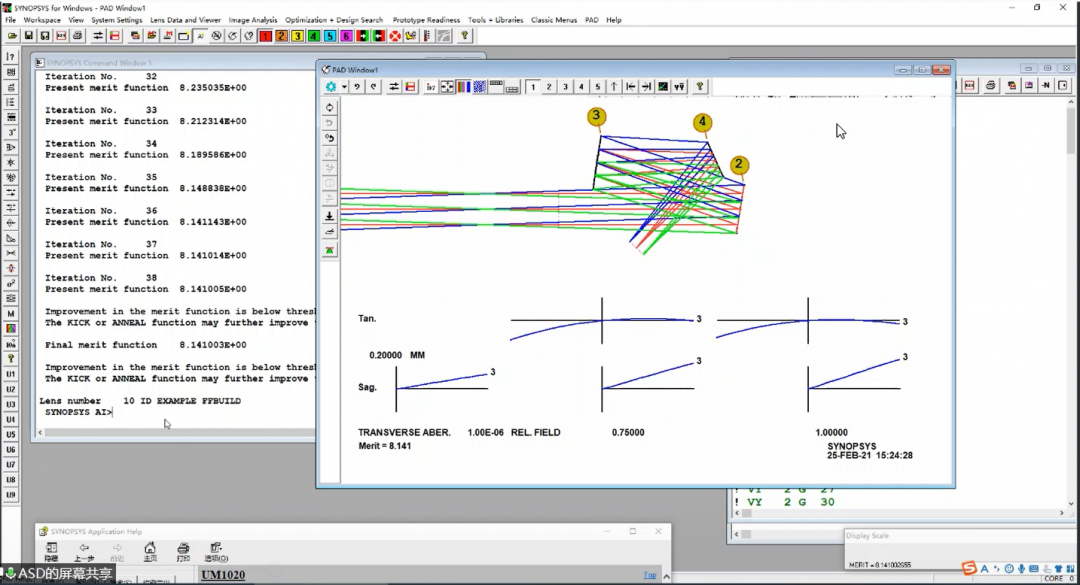Click the download arrow icon in PAD side toolbar
Image resolution: width=1080 pixels, height=585 pixels.
coord(329,216)
